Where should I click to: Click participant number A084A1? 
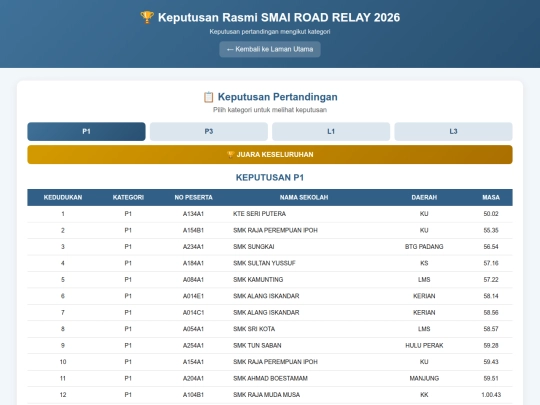(193, 280)
